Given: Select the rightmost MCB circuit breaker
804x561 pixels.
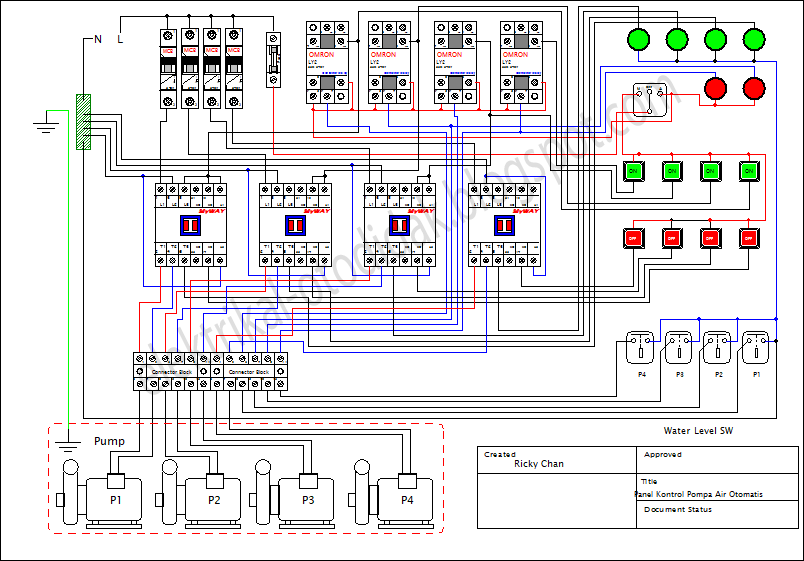Looking at the screenshot, I should tap(234, 68).
